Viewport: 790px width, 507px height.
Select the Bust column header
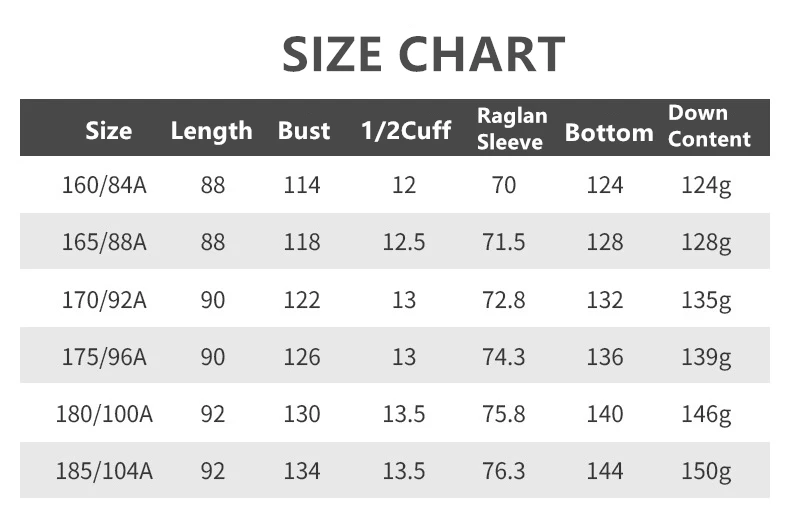coord(304,130)
